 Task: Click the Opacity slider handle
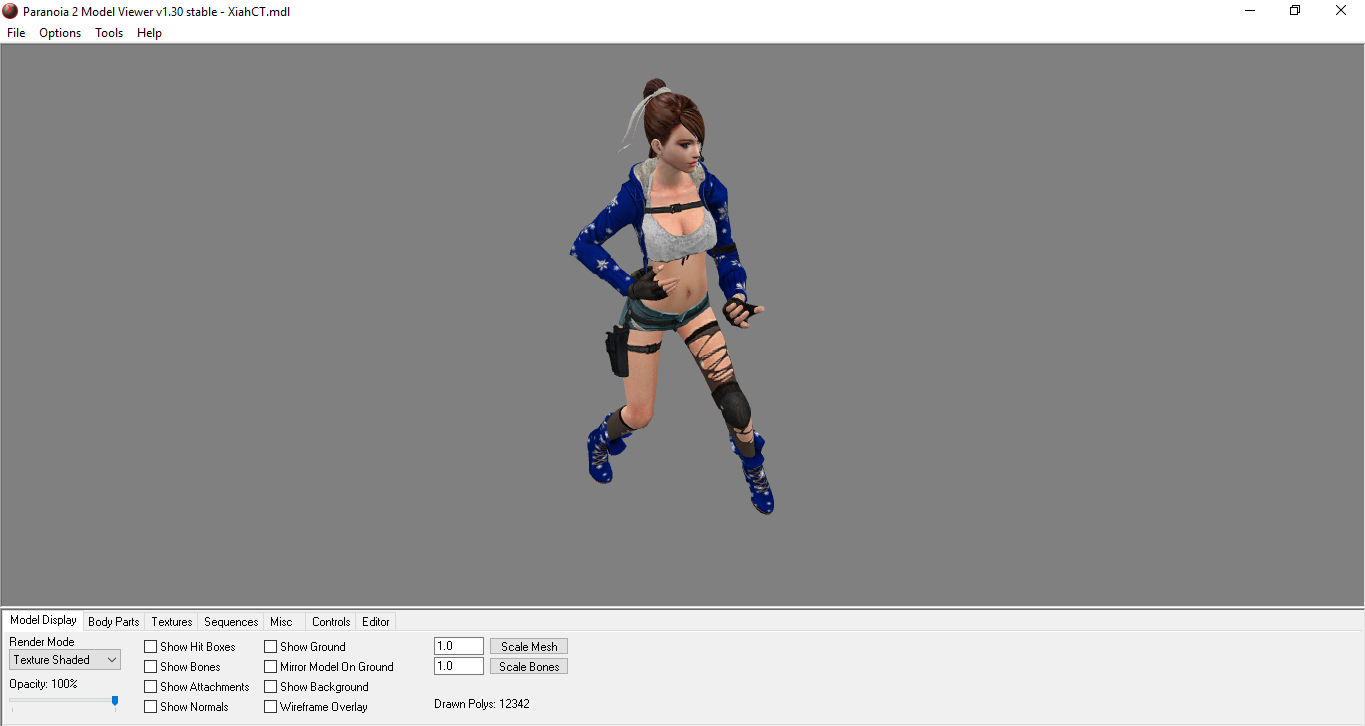[115, 702]
